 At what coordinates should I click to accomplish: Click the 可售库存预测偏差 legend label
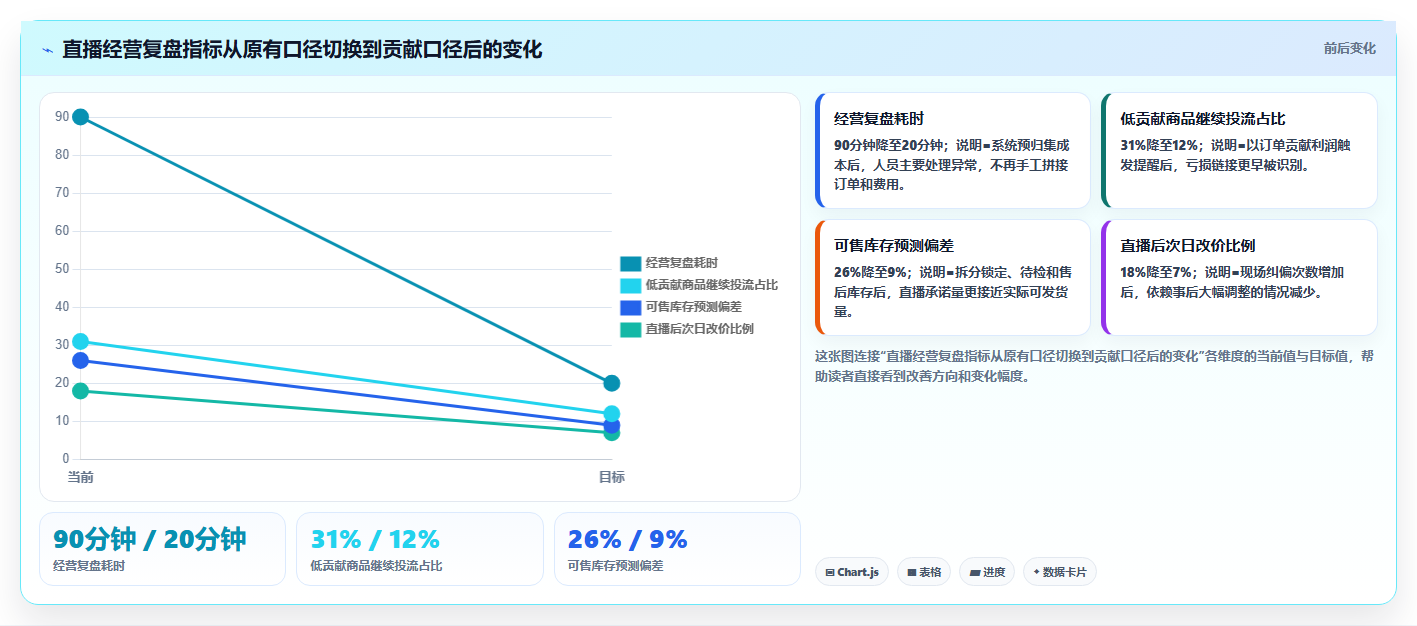[x=693, y=307]
